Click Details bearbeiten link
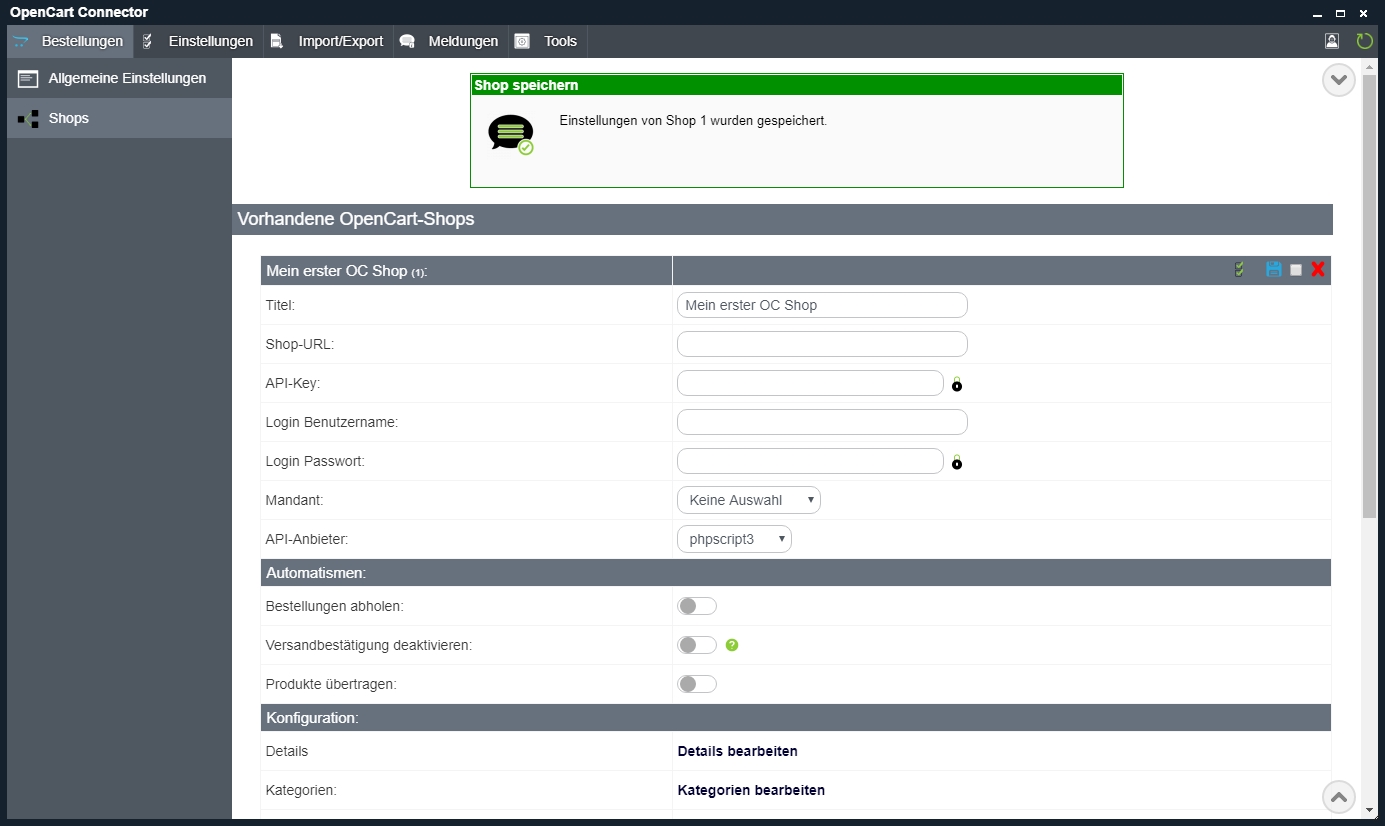The width and height of the screenshot is (1385, 826). [x=738, y=751]
